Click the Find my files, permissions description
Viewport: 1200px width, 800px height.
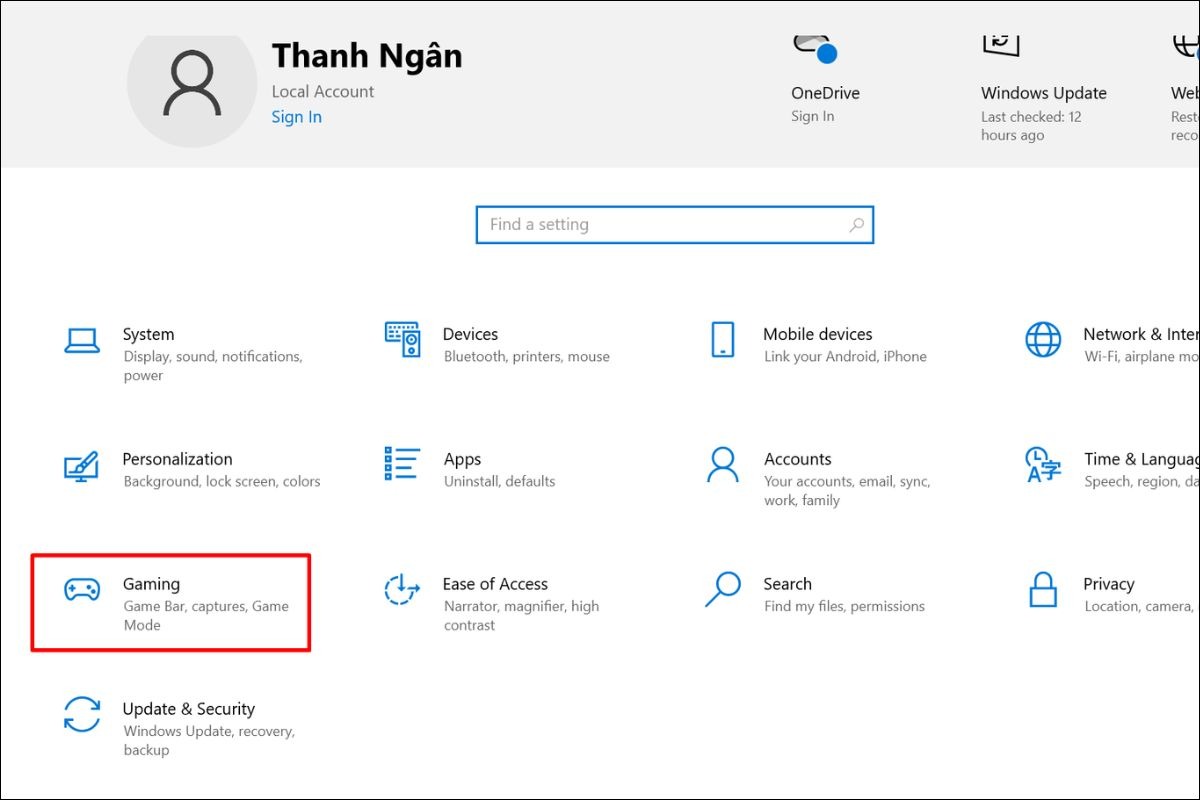845,607
